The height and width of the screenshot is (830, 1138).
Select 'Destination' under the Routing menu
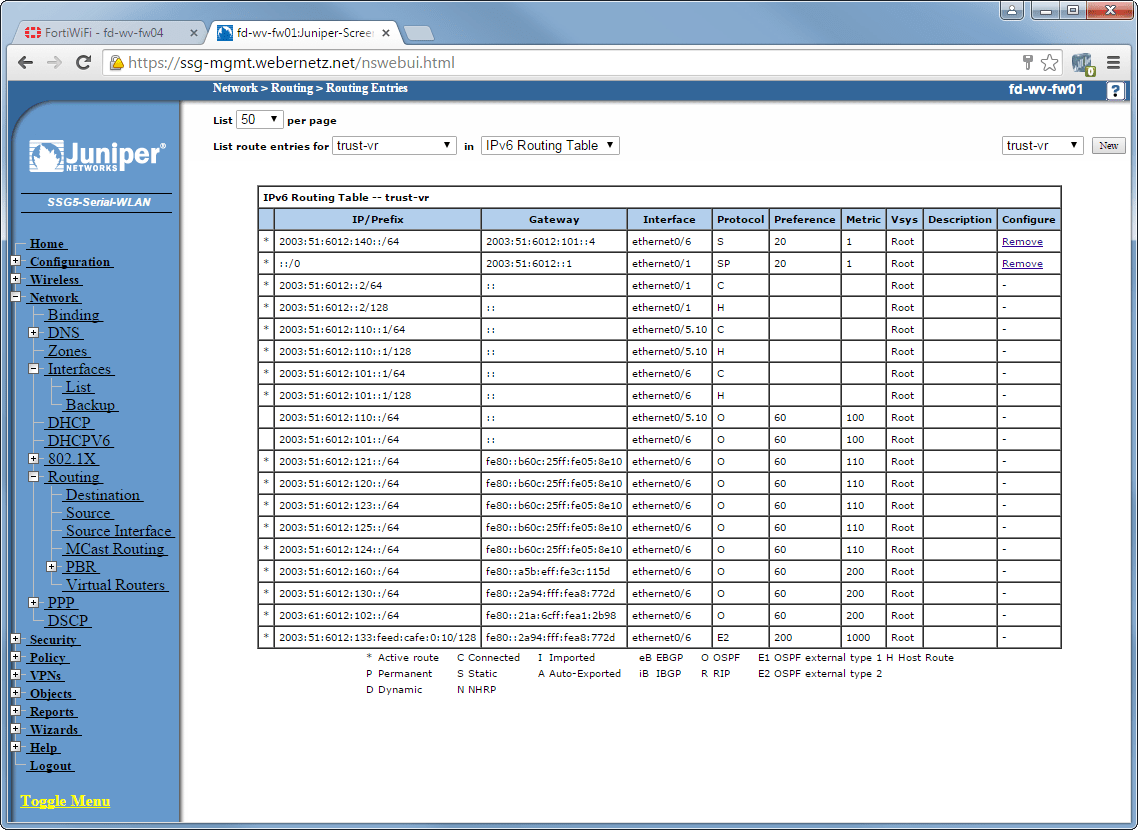point(103,494)
